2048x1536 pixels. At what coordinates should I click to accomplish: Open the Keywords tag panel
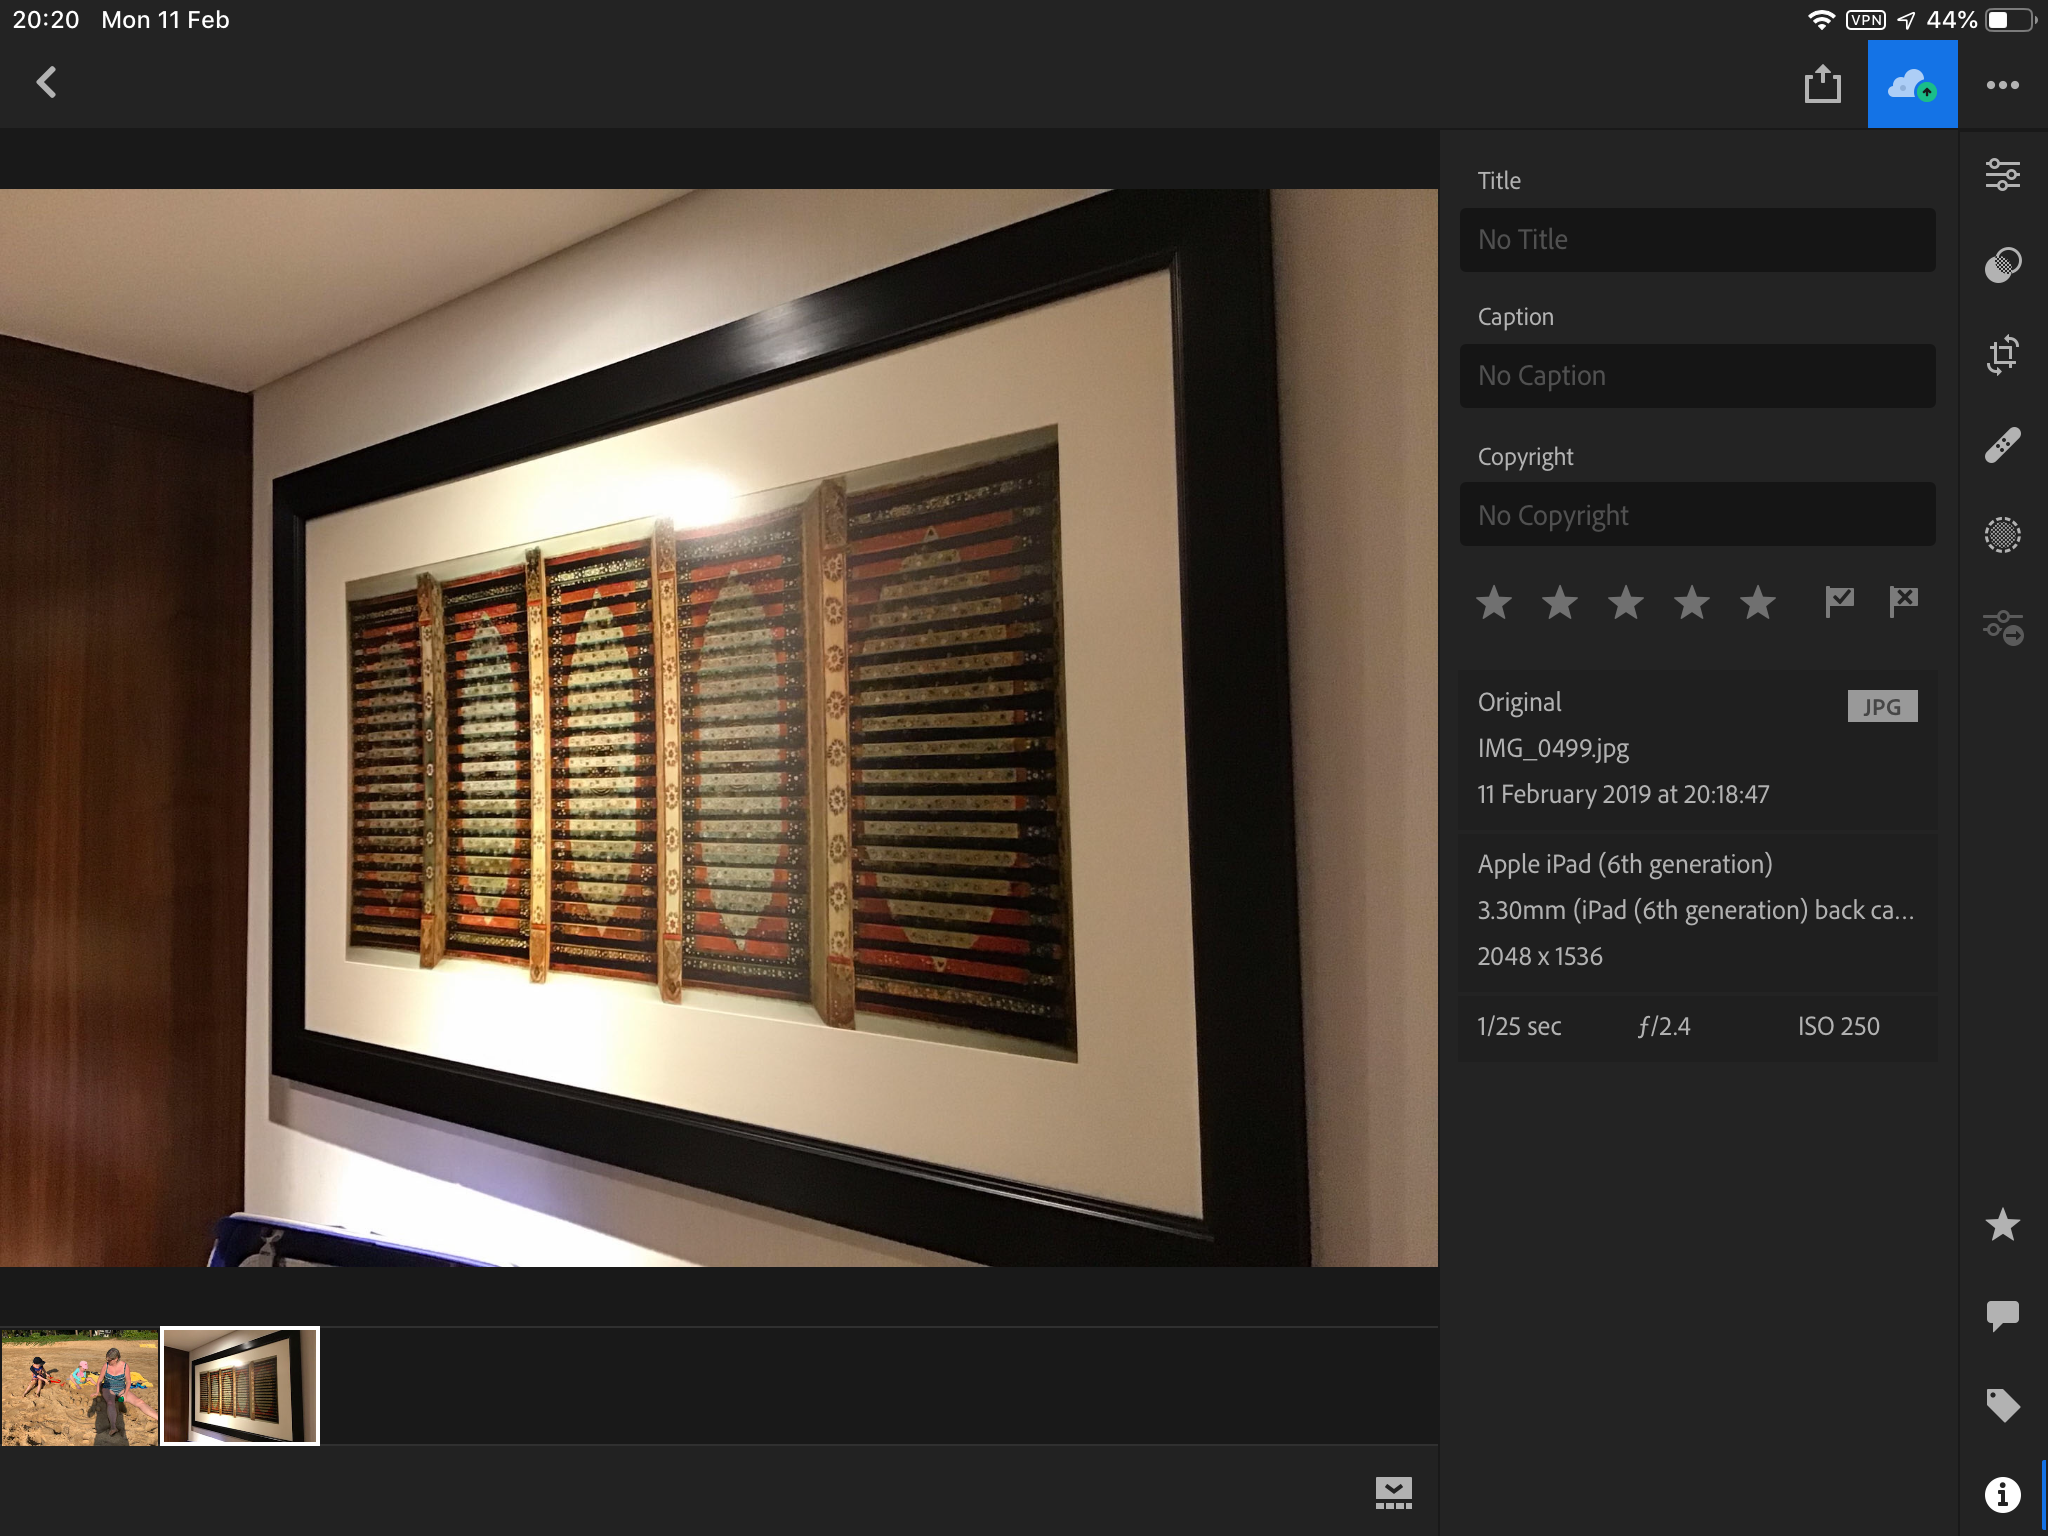pyautogui.click(x=2002, y=1405)
